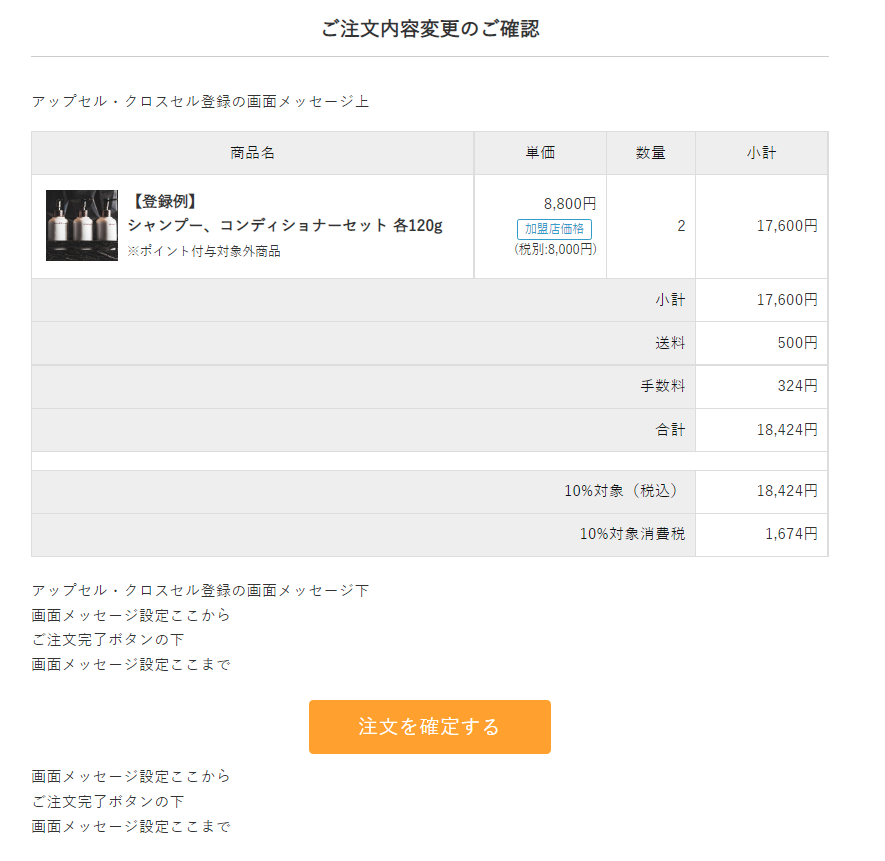
Task: Click the 単価 column header
Action: pyautogui.click(x=540, y=153)
